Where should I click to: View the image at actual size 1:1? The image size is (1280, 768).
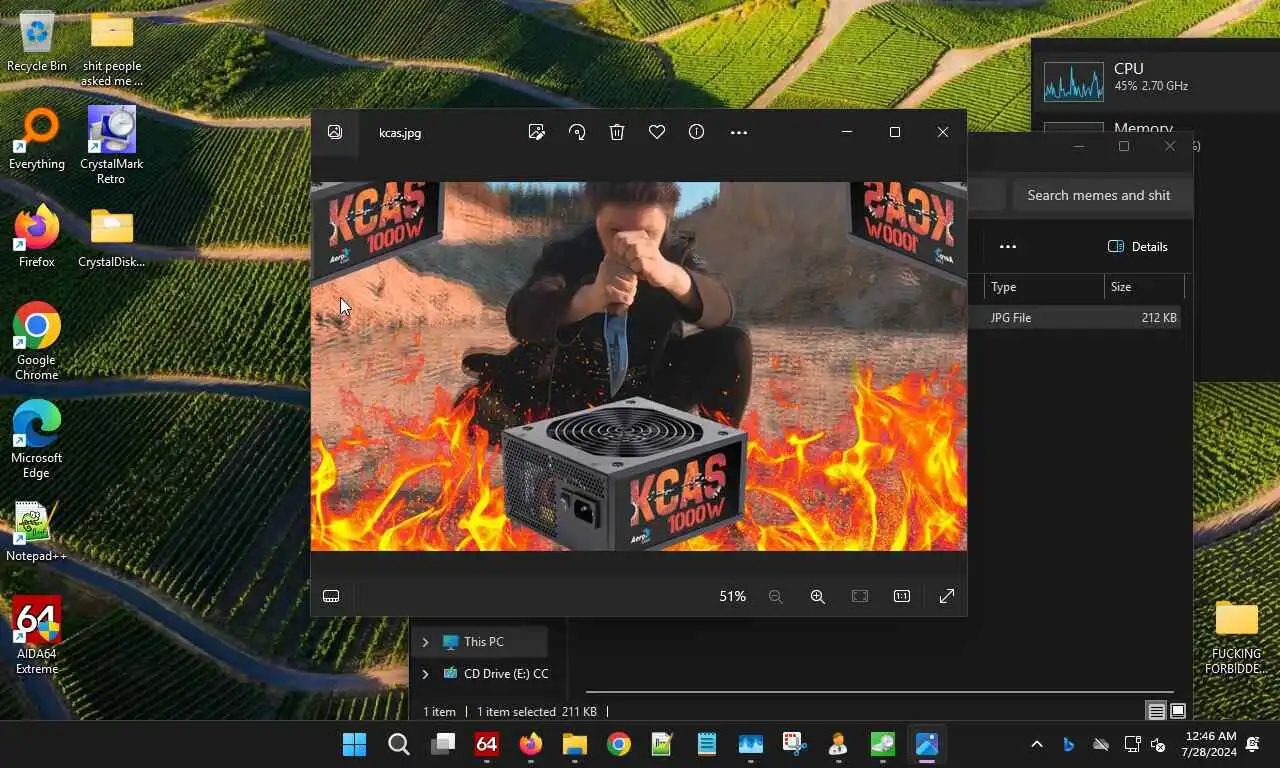pyautogui.click(x=902, y=596)
